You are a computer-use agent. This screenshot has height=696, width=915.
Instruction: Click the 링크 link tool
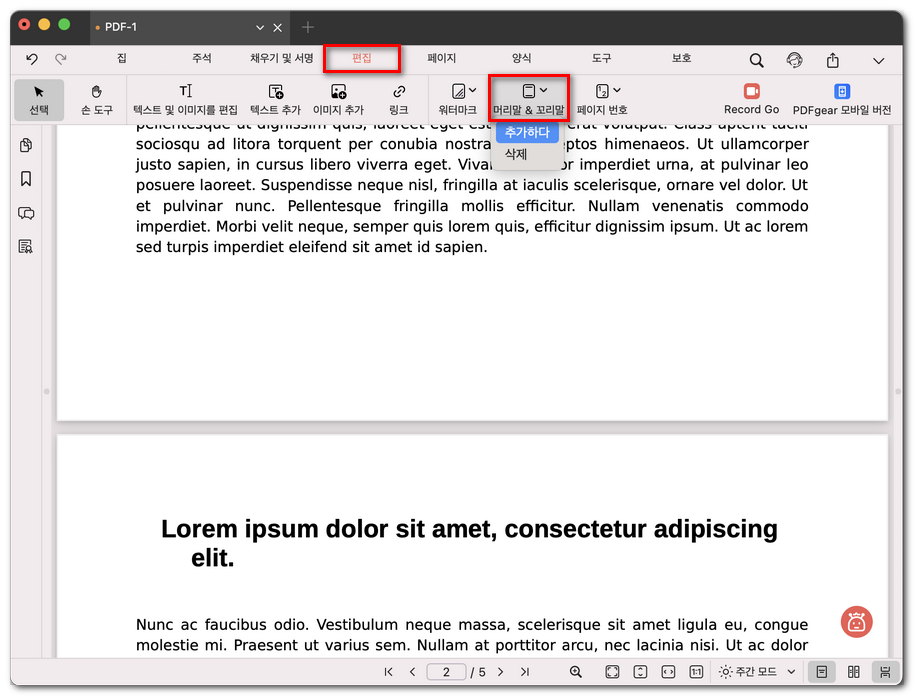(398, 99)
